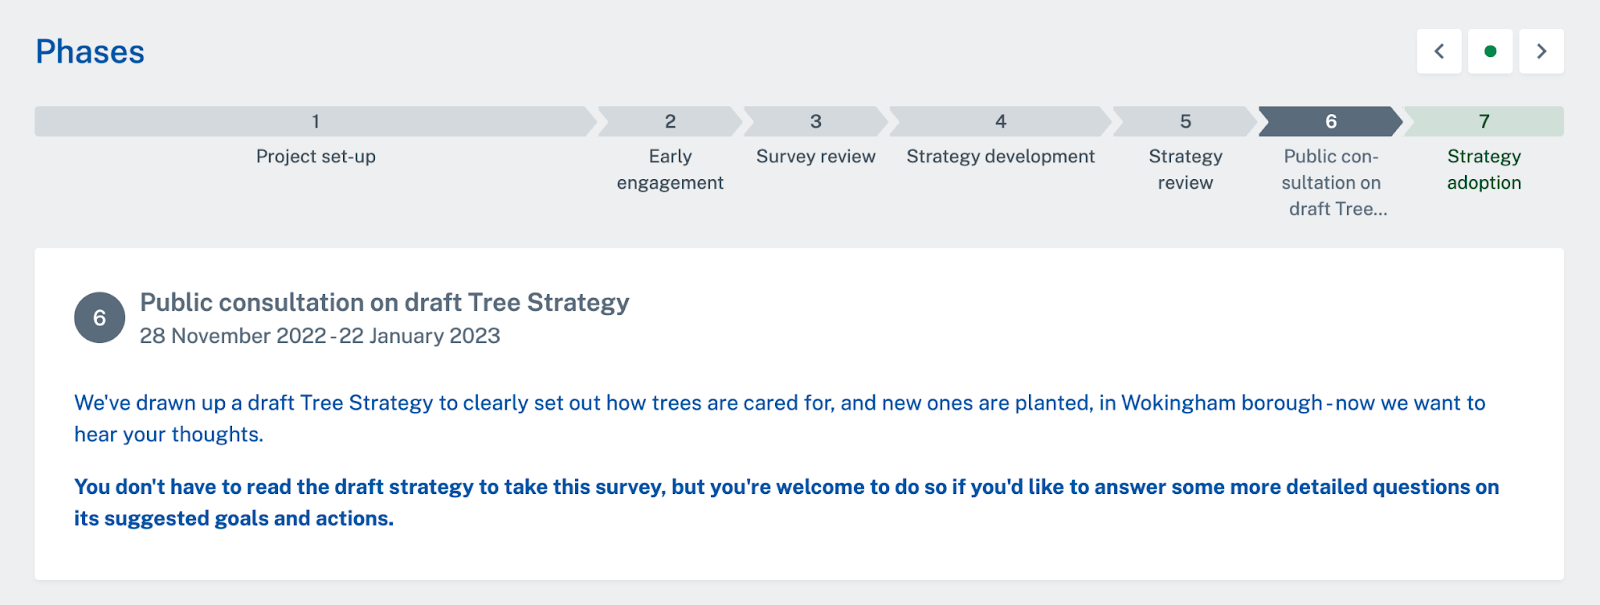Screen dimensions: 1600x605
Task: Click the Public consultation on draft Tree Strategy heading
Action: coord(384,303)
